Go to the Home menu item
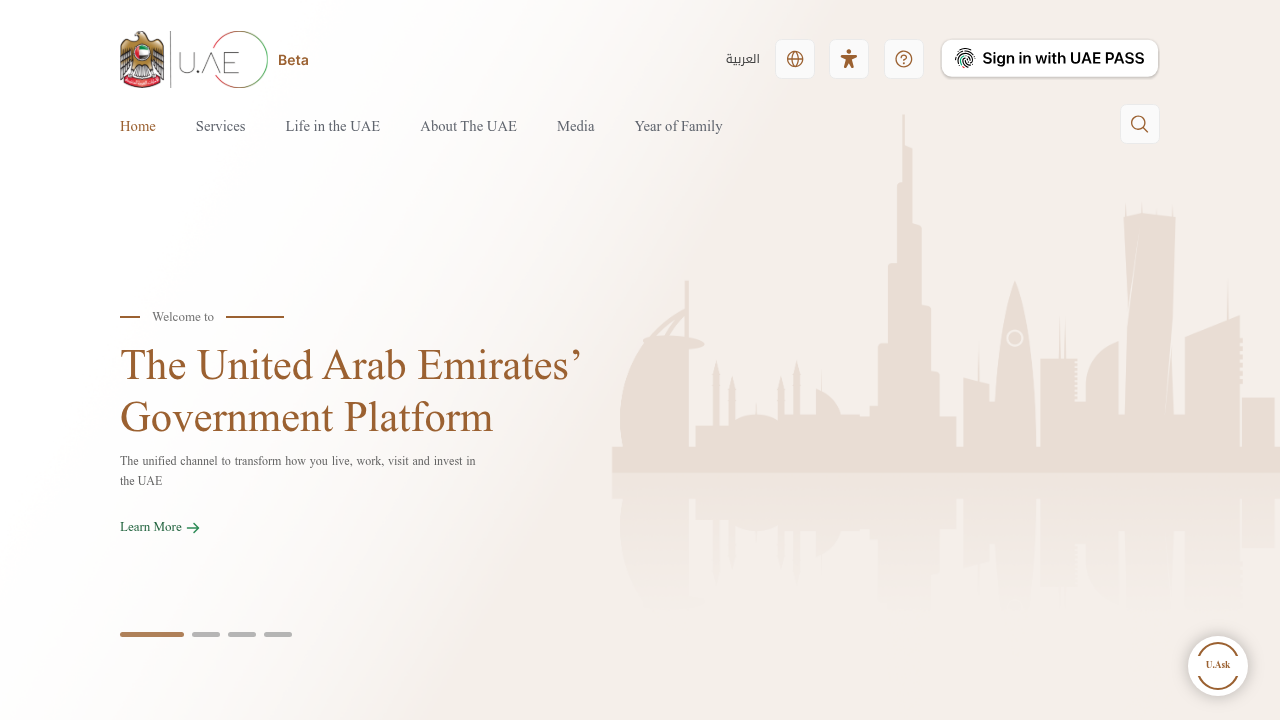1280x720 pixels. tap(138, 126)
